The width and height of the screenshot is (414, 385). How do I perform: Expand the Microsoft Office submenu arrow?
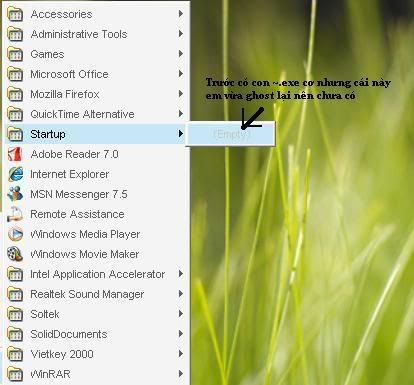[181, 74]
